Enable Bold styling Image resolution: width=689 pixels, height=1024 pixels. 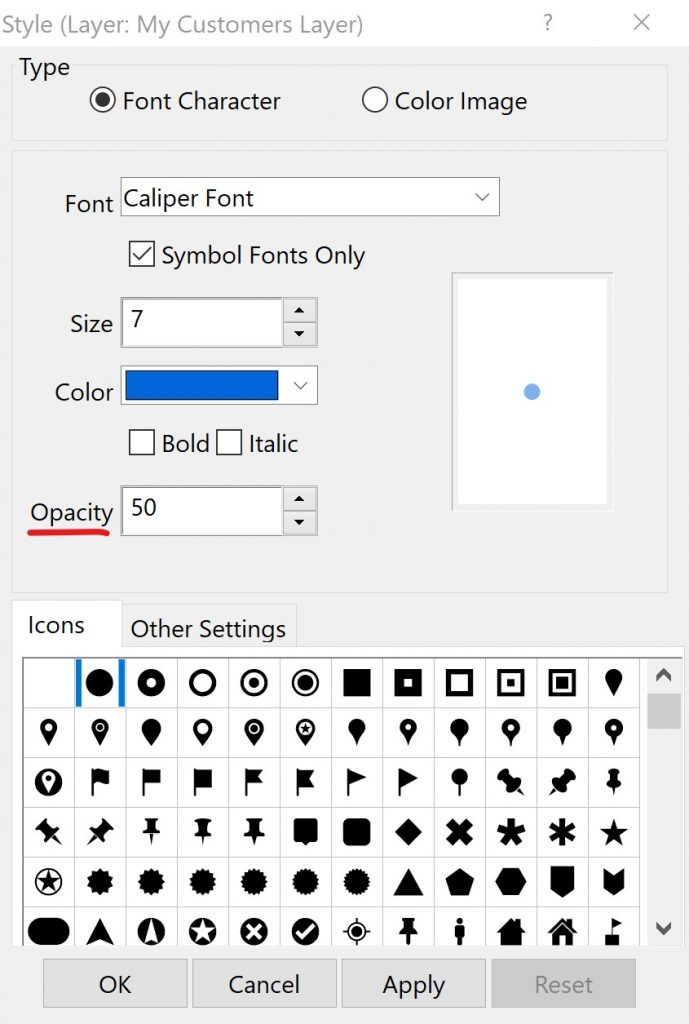coord(142,442)
